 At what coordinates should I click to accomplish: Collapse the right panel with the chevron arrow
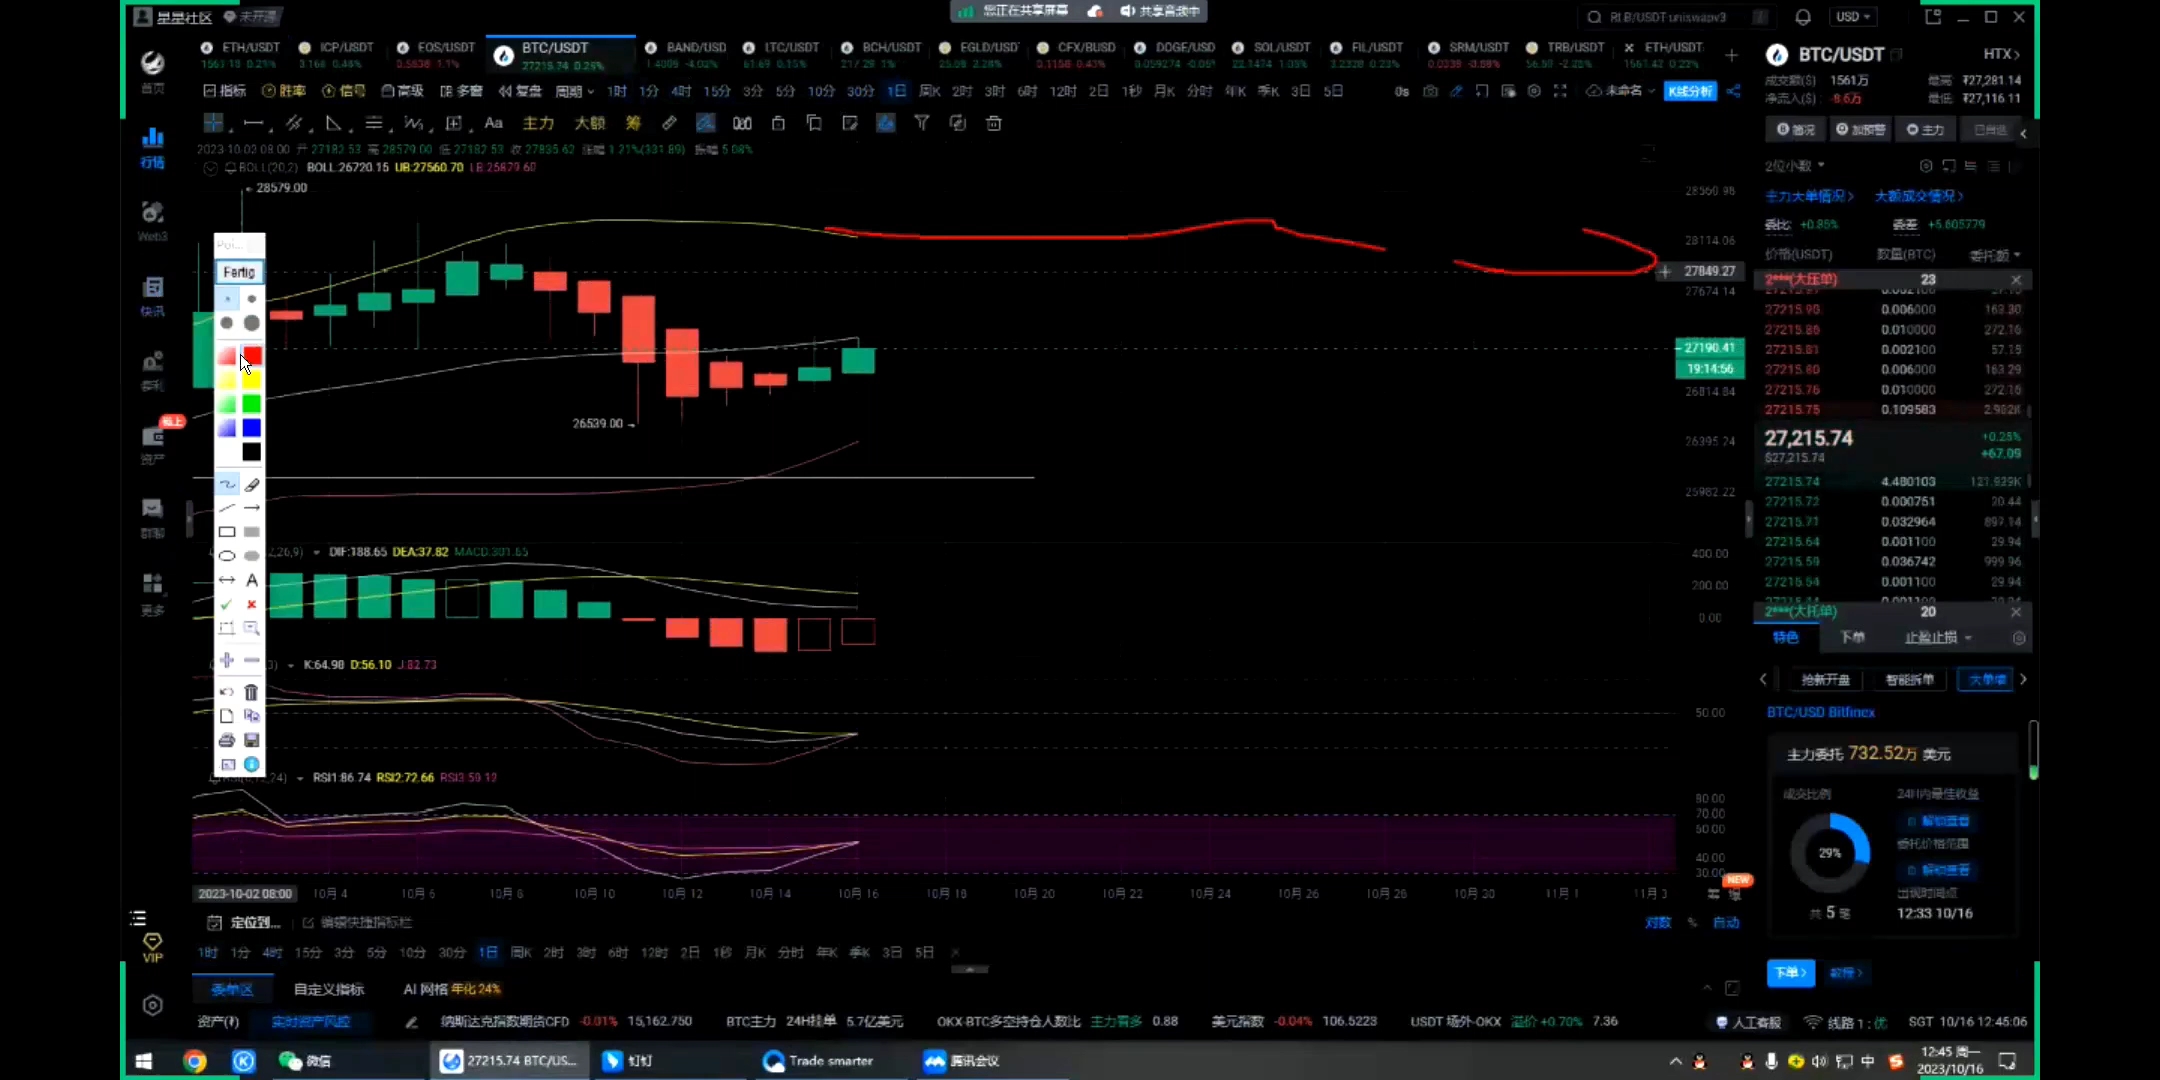(x=2023, y=133)
